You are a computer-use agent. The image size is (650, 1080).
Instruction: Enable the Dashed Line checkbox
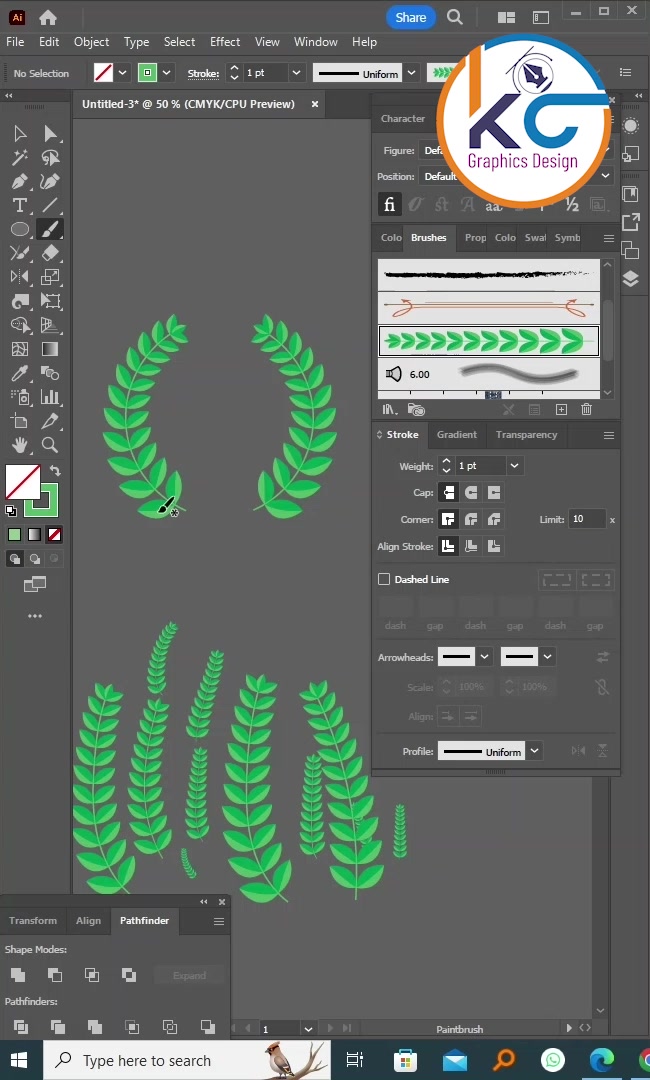pos(384,579)
